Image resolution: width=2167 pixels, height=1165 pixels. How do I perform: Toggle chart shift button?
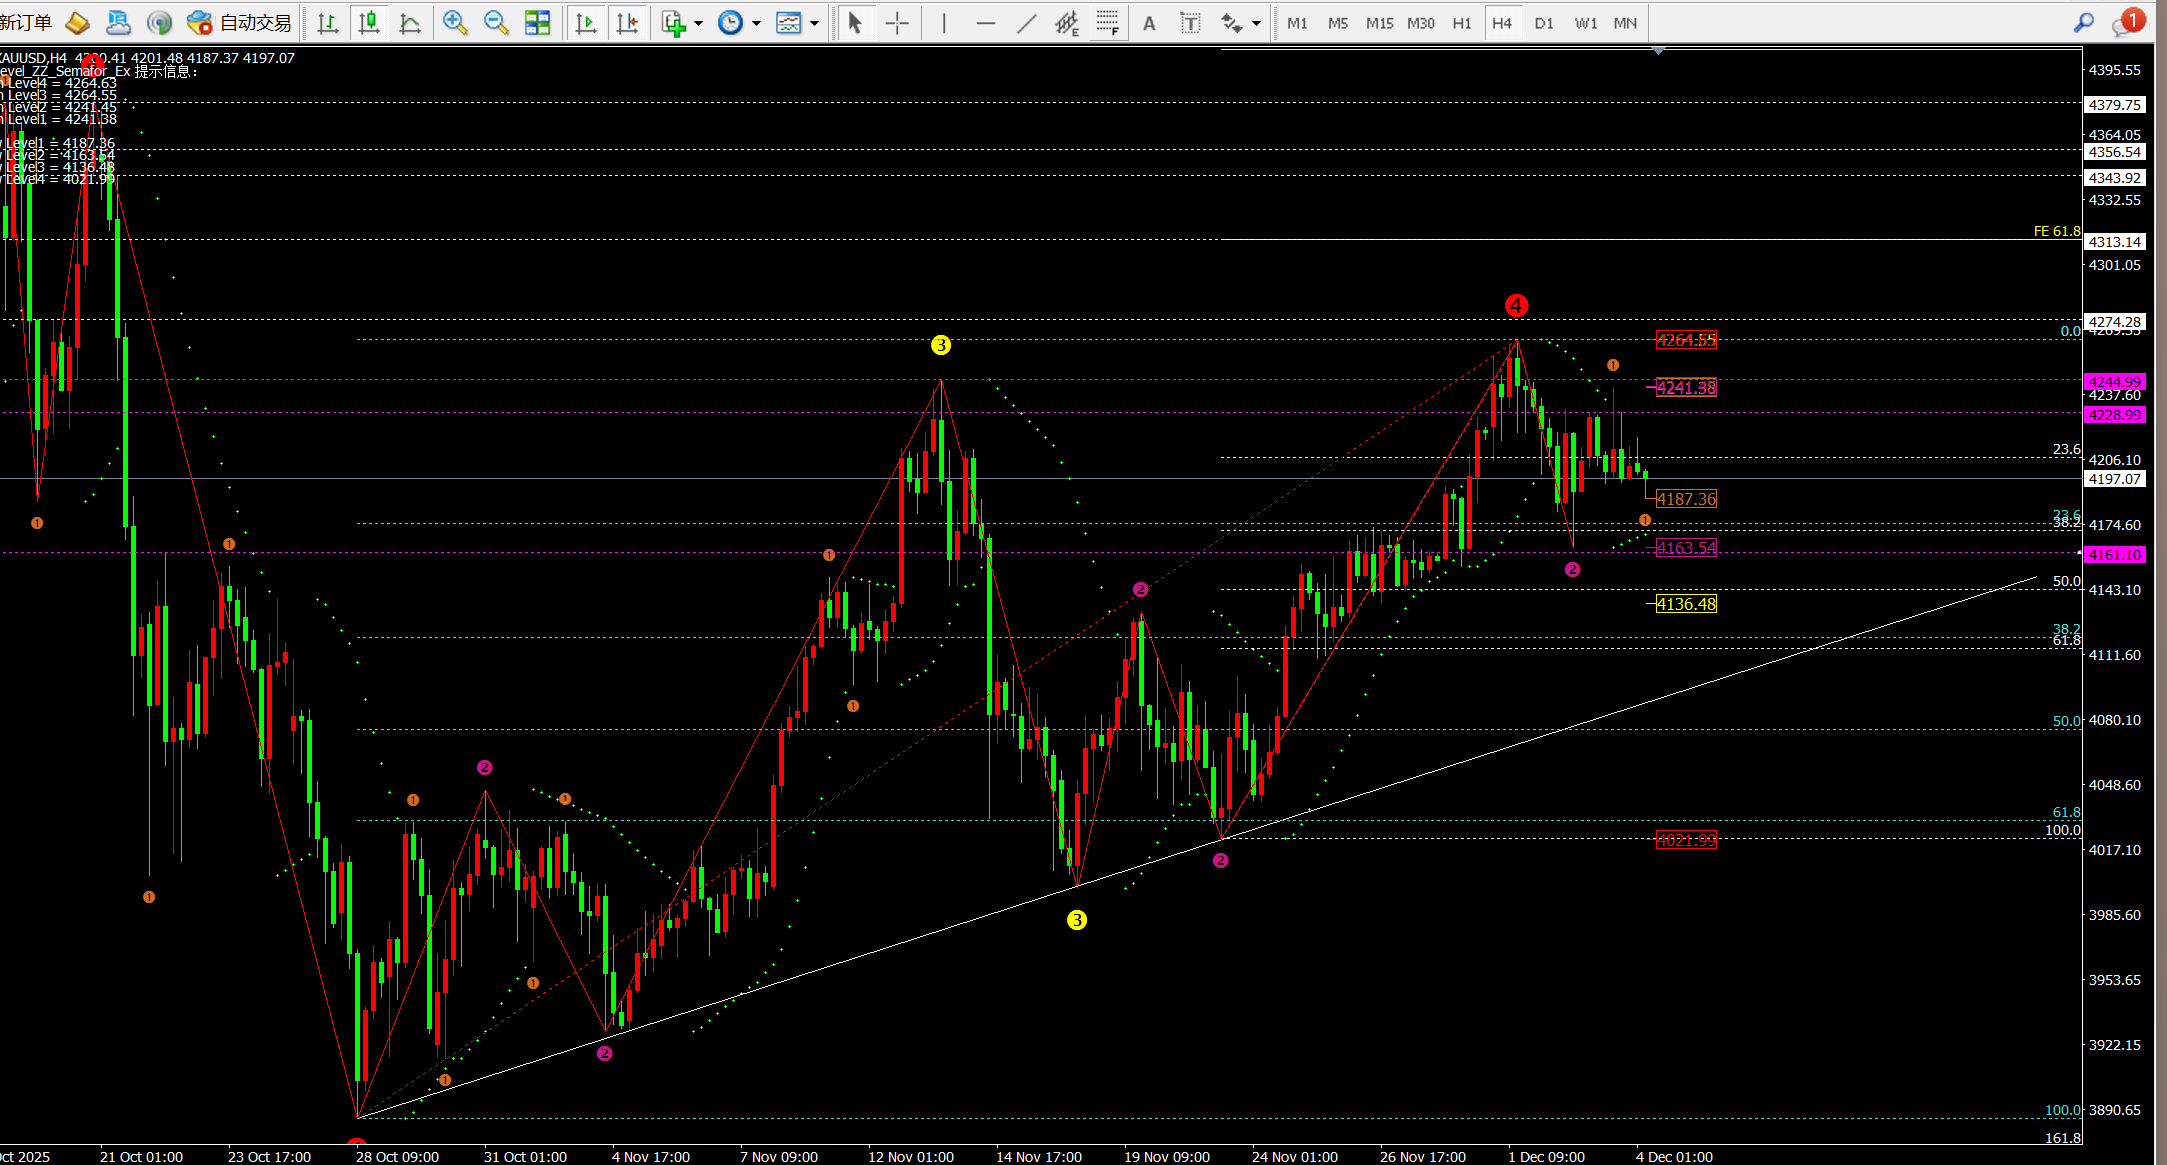(628, 23)
